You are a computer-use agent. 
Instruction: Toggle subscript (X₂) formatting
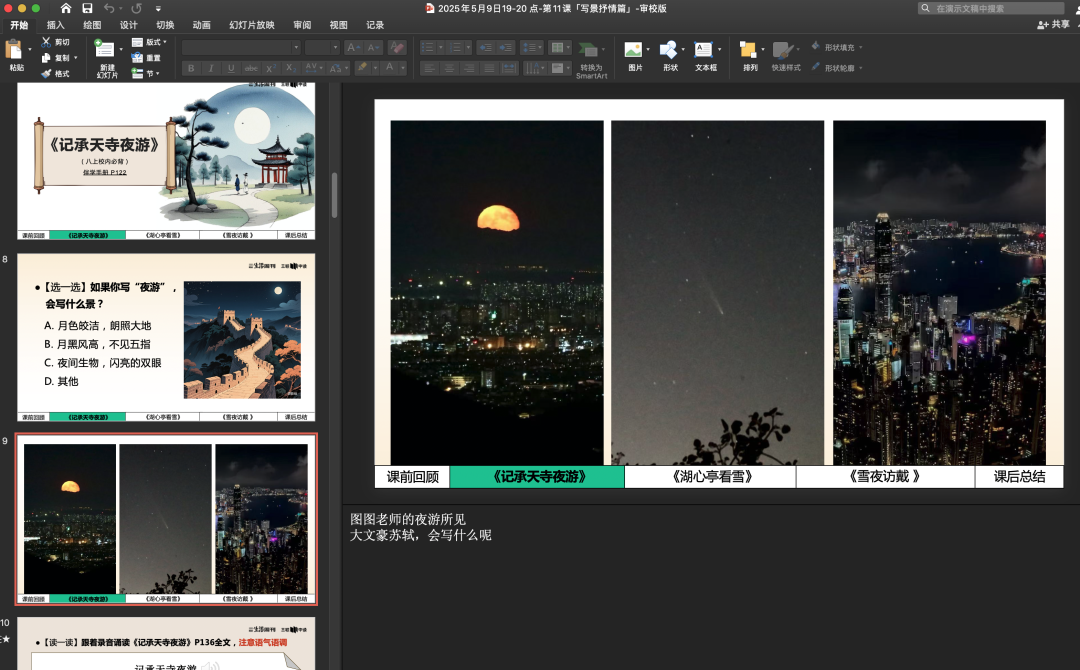click(x=291, y=68)
